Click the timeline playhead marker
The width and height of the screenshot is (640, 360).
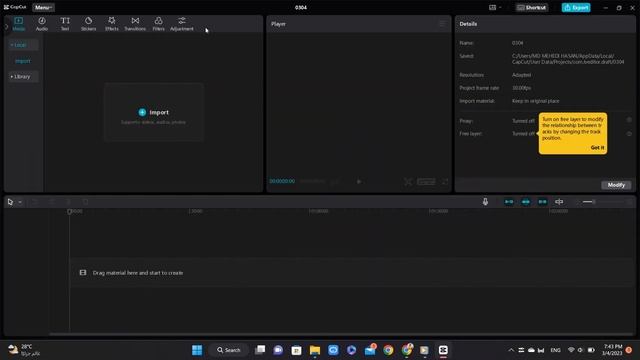(69, 211)
